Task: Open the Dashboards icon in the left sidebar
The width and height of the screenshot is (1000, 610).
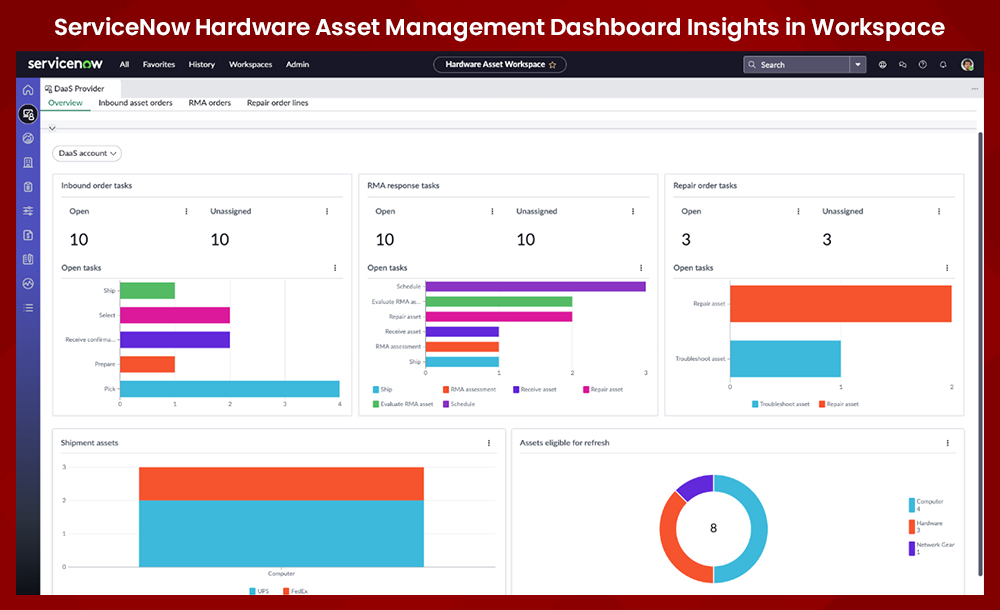Action: click(28, 137)
